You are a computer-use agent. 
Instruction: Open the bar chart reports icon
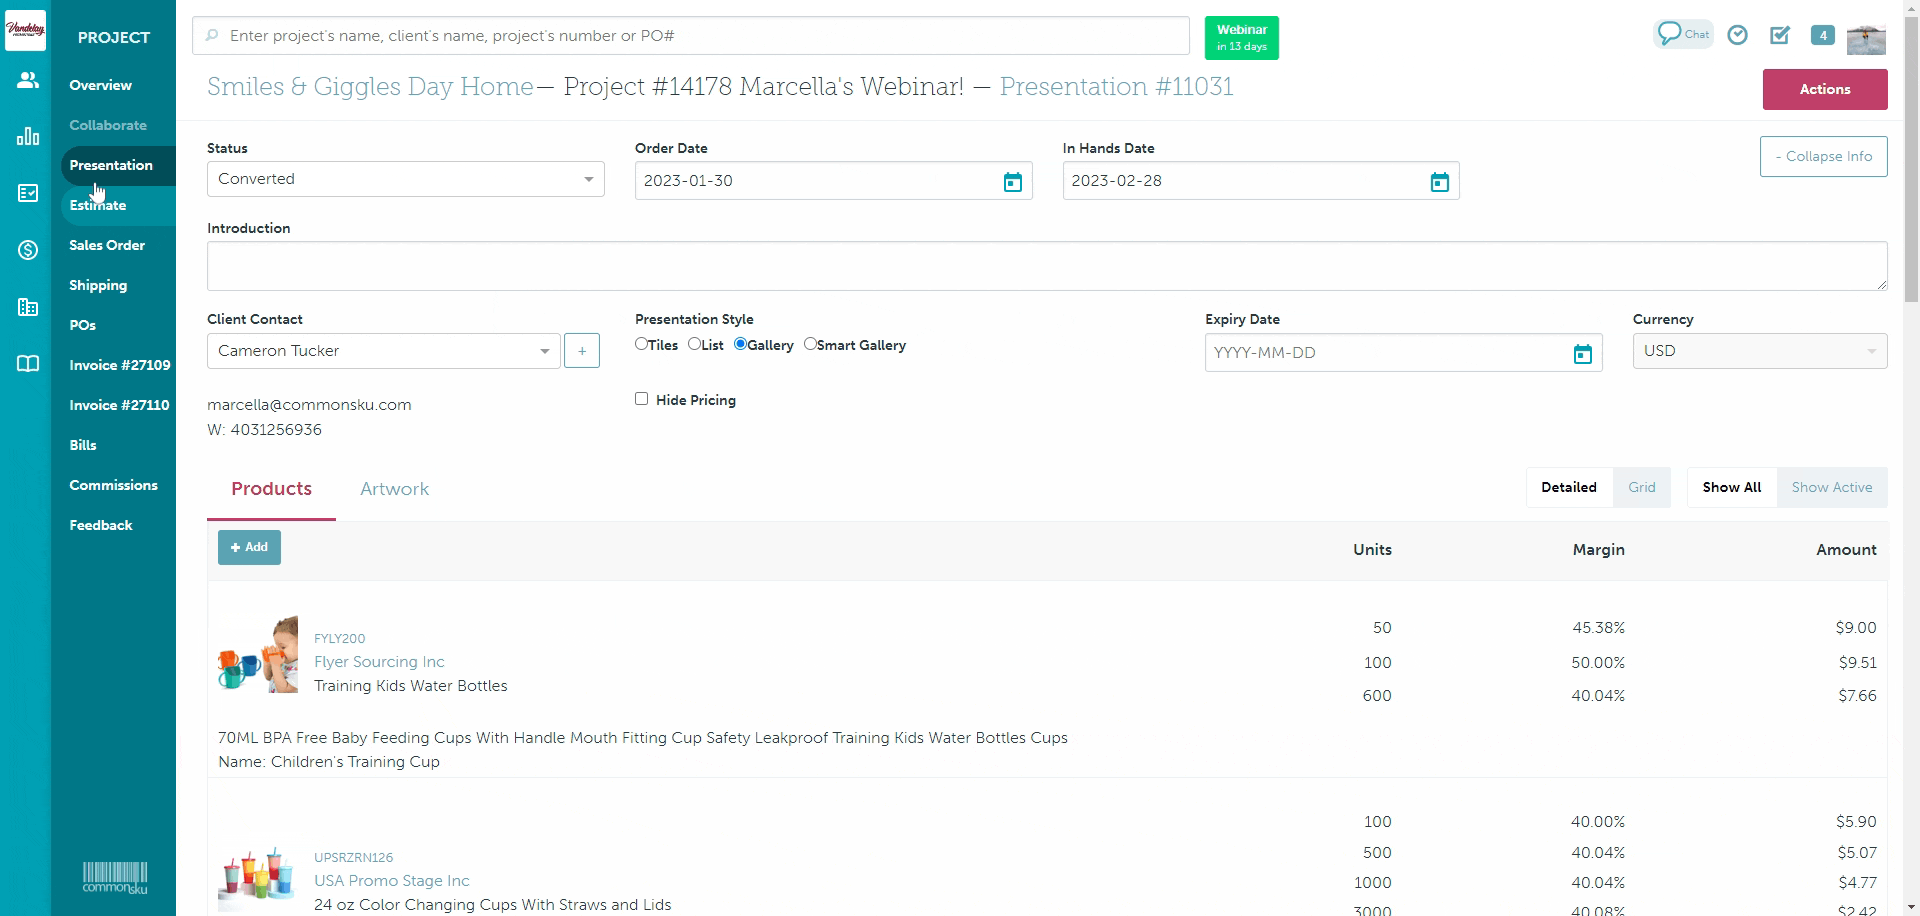28,137
